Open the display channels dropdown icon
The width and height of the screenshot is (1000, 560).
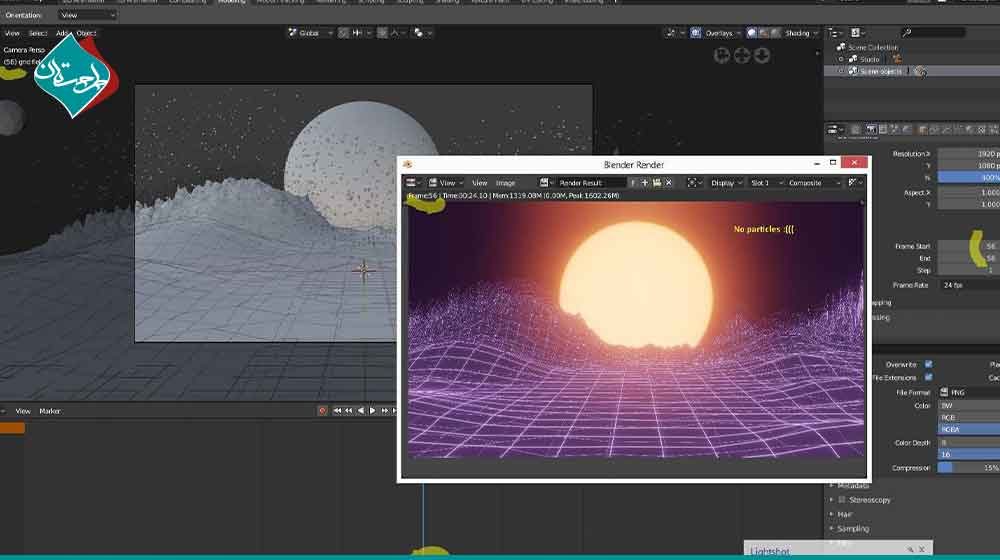pyautogui.click(x=855, y=183)
